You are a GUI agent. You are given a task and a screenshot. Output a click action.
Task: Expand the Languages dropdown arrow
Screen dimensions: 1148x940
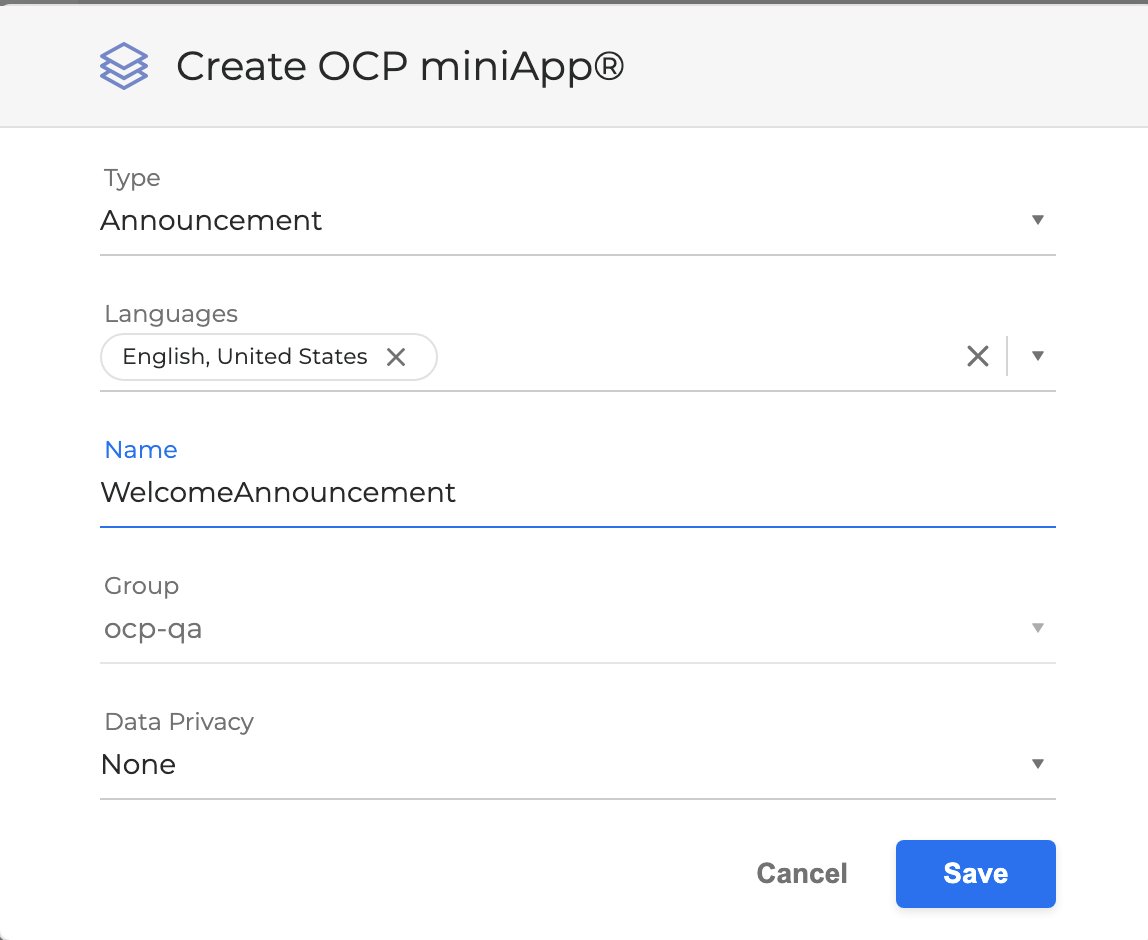click(1037, 356)
